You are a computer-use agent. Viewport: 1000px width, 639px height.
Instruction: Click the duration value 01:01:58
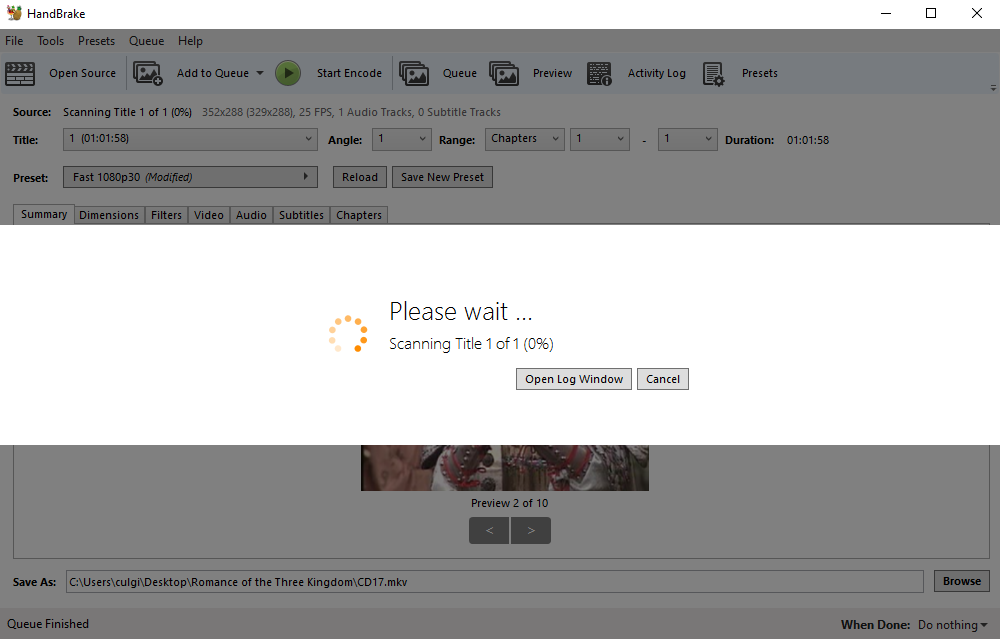pyautogui.click(x=808, y=140)
